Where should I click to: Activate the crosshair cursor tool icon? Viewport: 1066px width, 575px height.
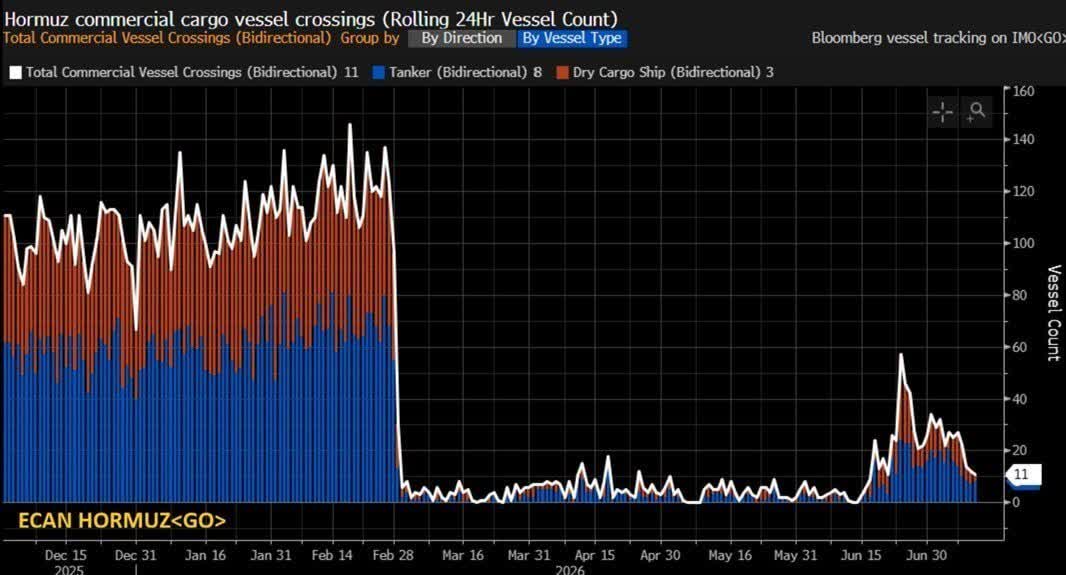click(x=943, y=111)
